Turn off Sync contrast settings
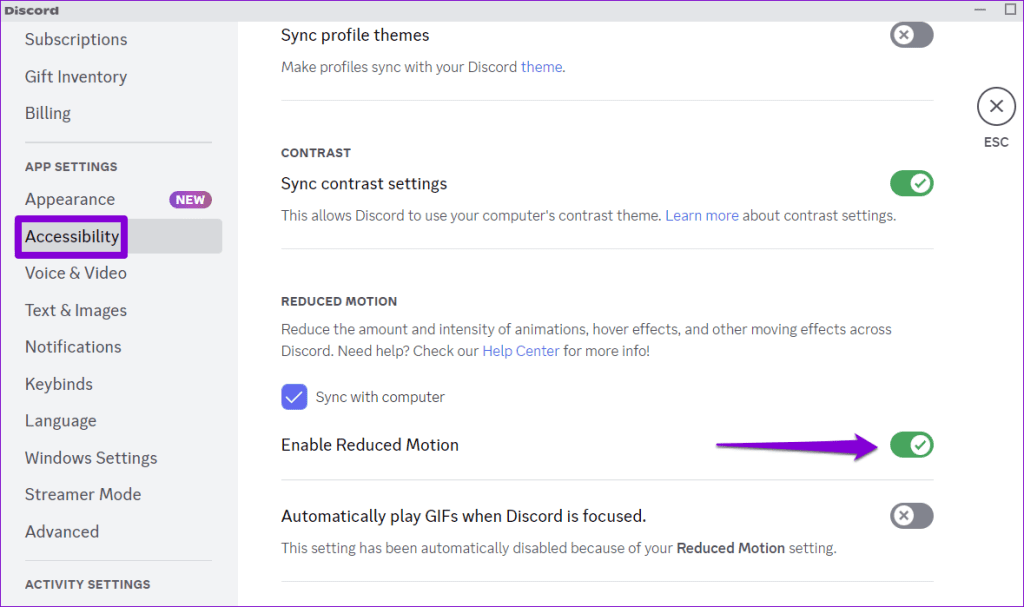 pos(911,183)
